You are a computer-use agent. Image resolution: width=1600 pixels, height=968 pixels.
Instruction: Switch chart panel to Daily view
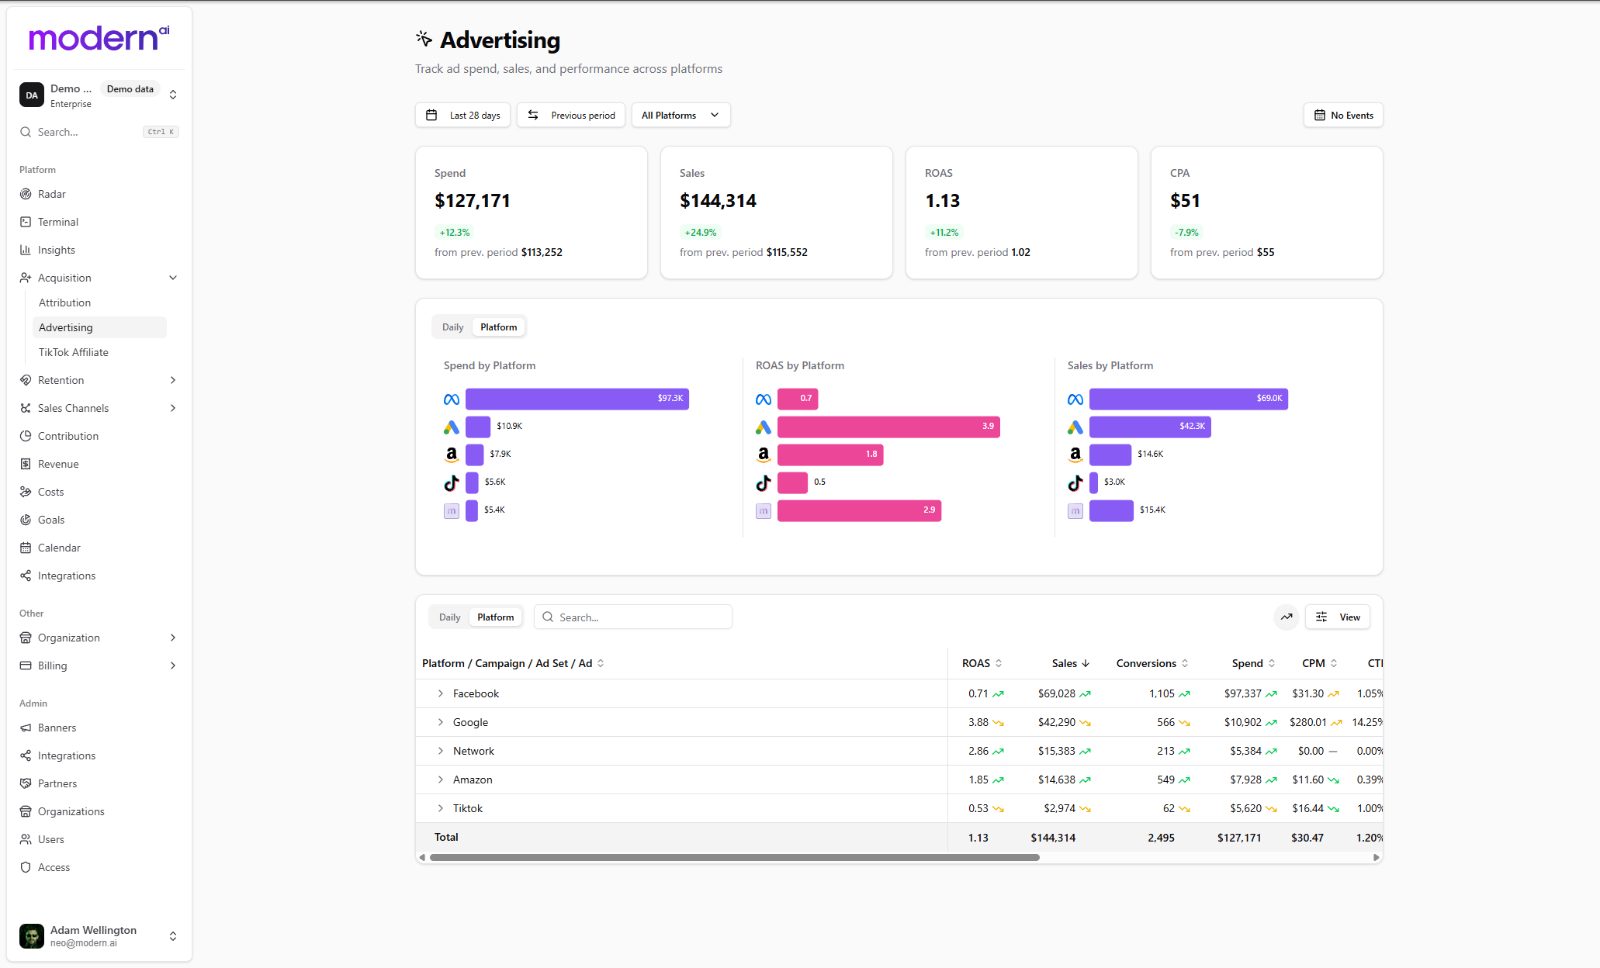453,327
